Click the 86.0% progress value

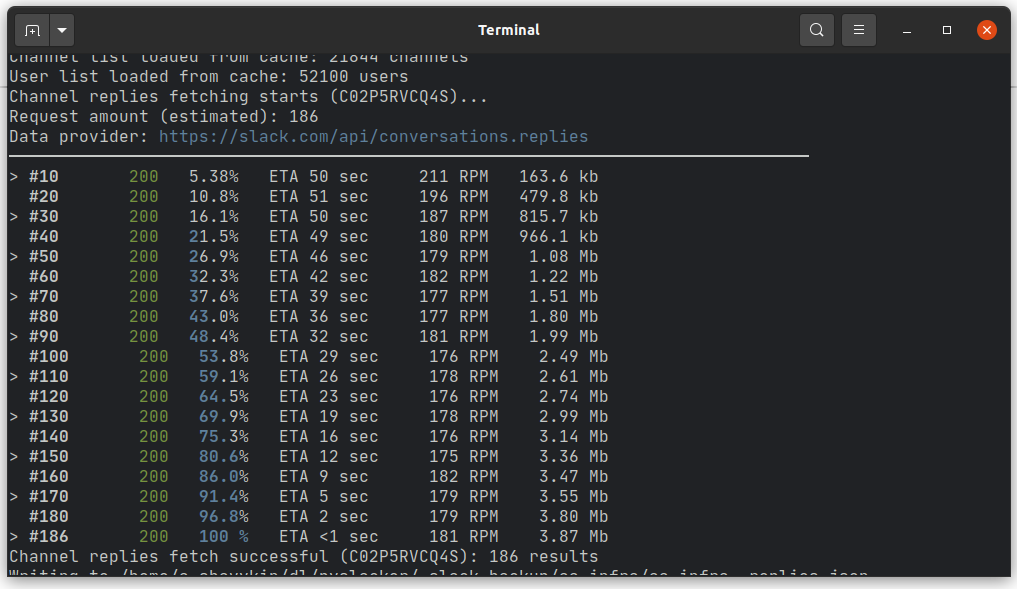[x=224, y=477]
